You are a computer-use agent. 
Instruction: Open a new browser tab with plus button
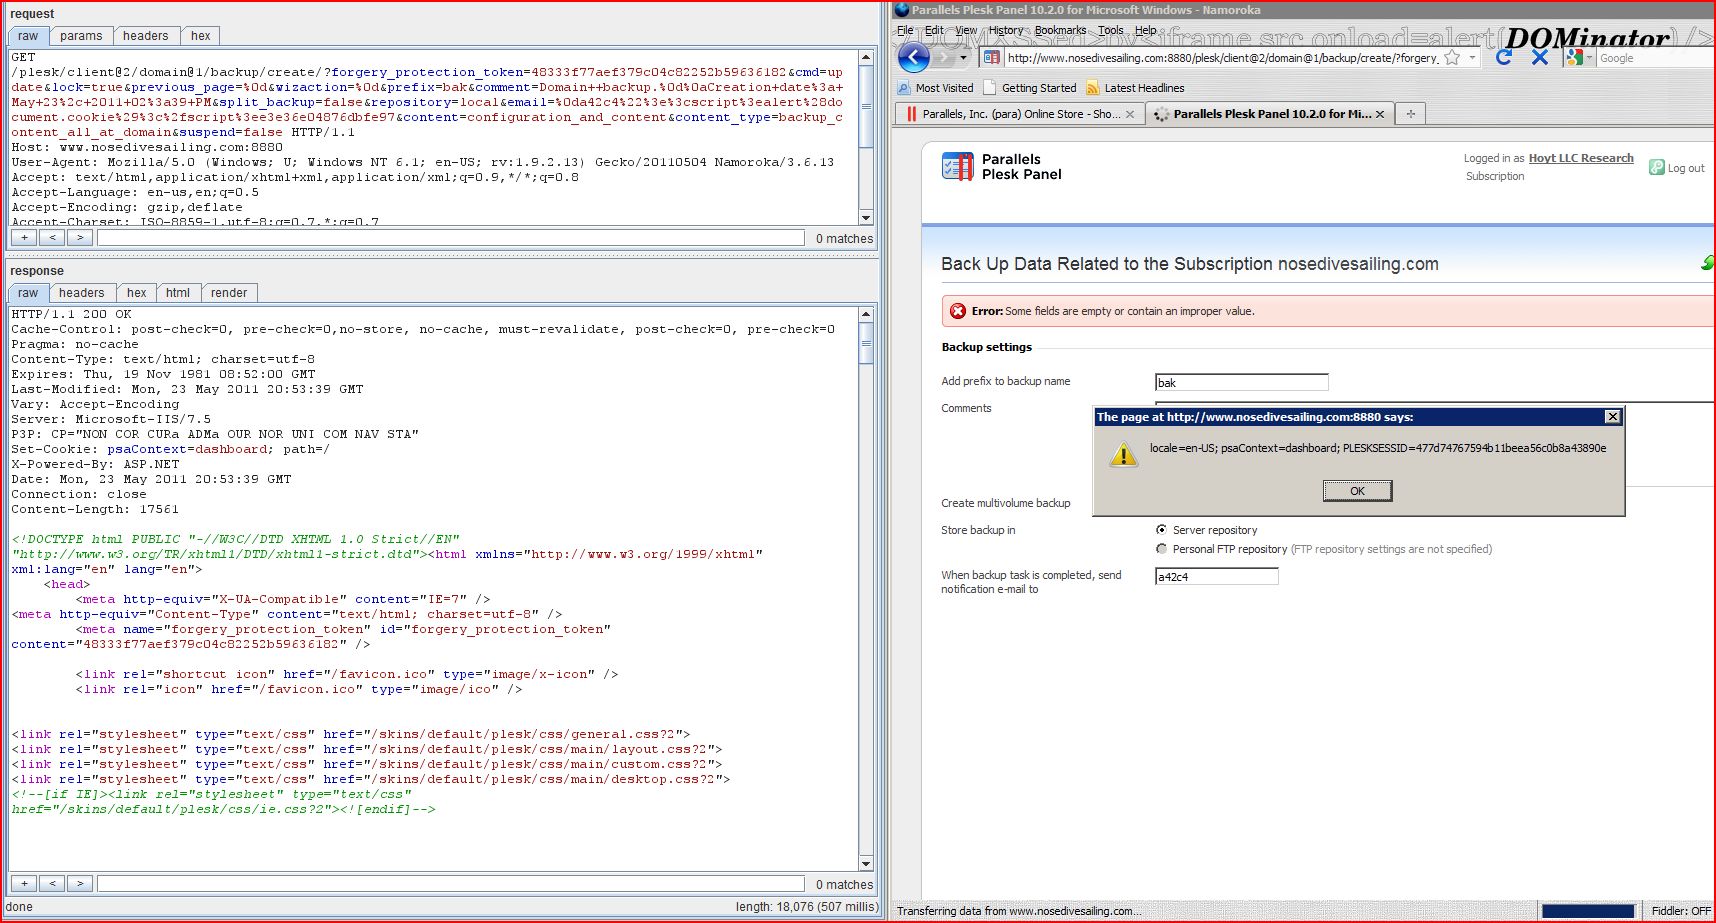point(1410,114)
